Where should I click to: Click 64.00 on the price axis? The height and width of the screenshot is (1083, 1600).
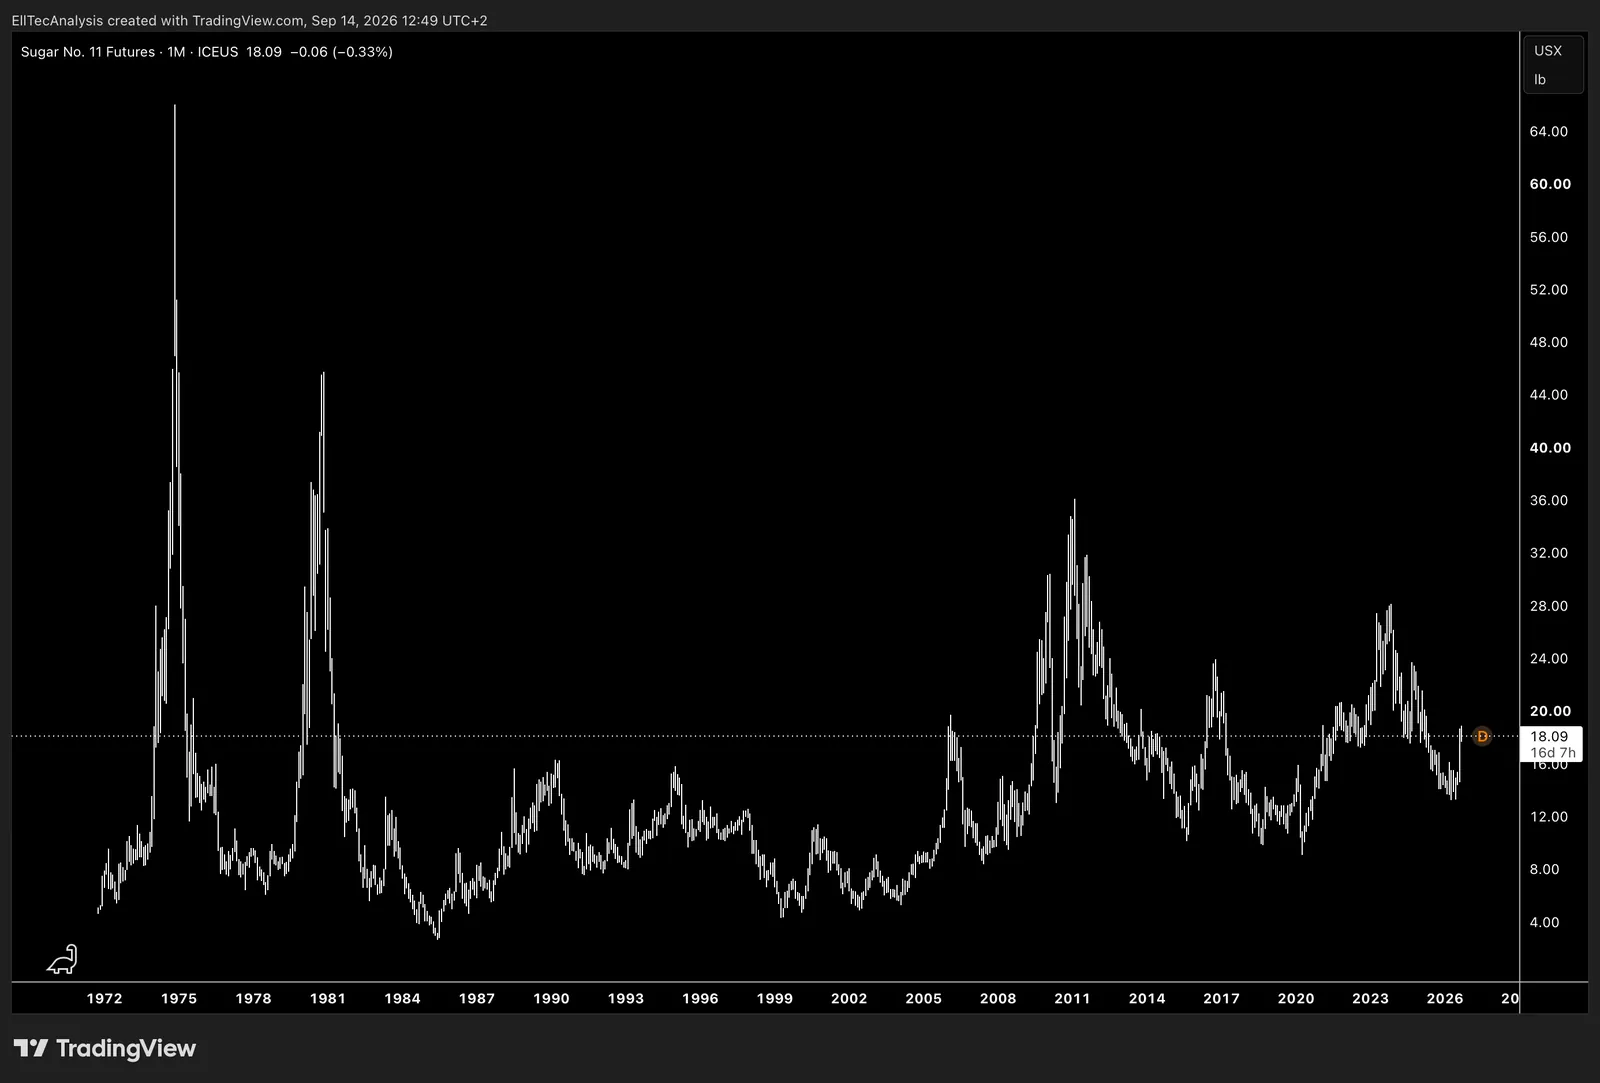coord(1549,132)
